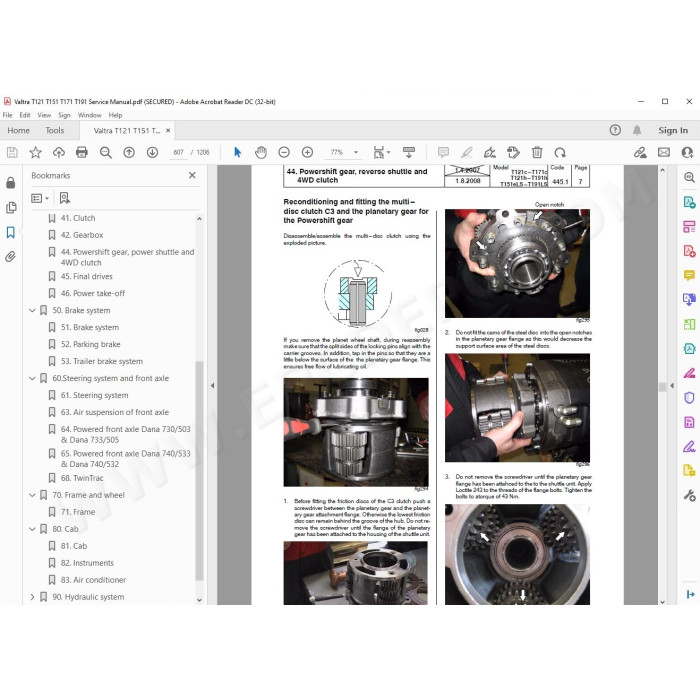Click the Save file icon
This screenshot has height=700, width=700.
click(12, 153)
